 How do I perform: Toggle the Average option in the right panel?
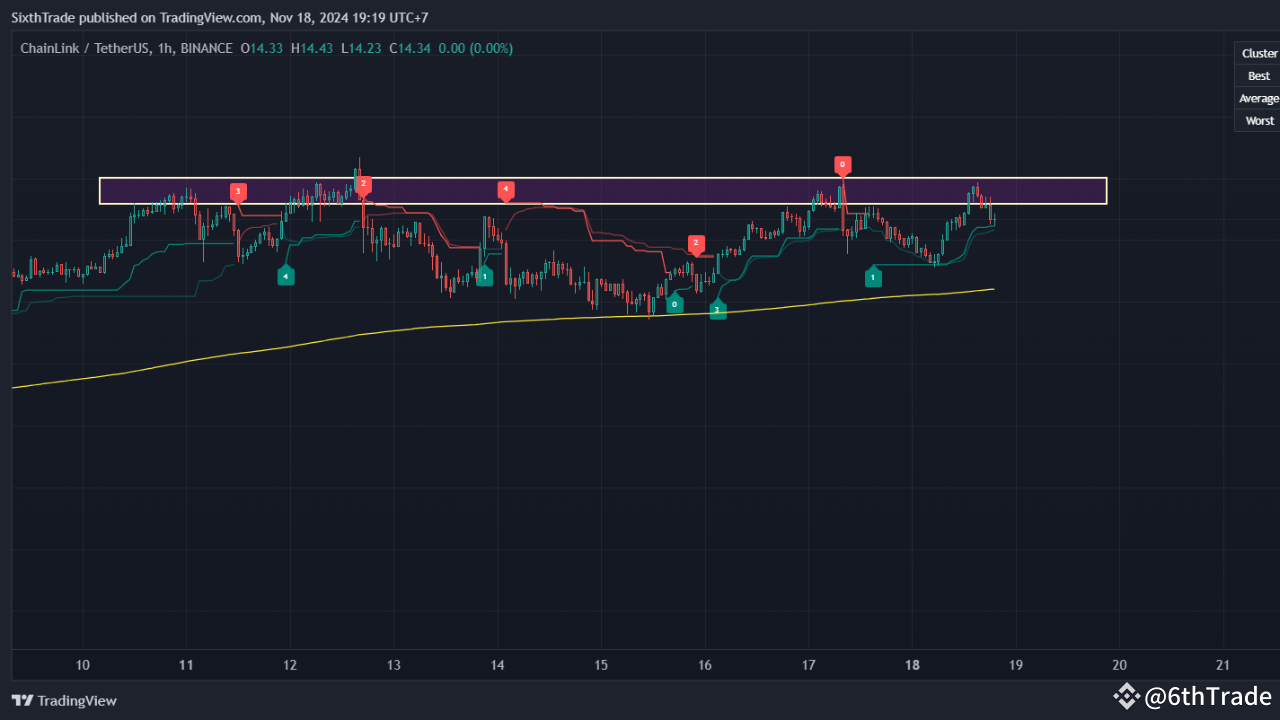coord(1258,97)
